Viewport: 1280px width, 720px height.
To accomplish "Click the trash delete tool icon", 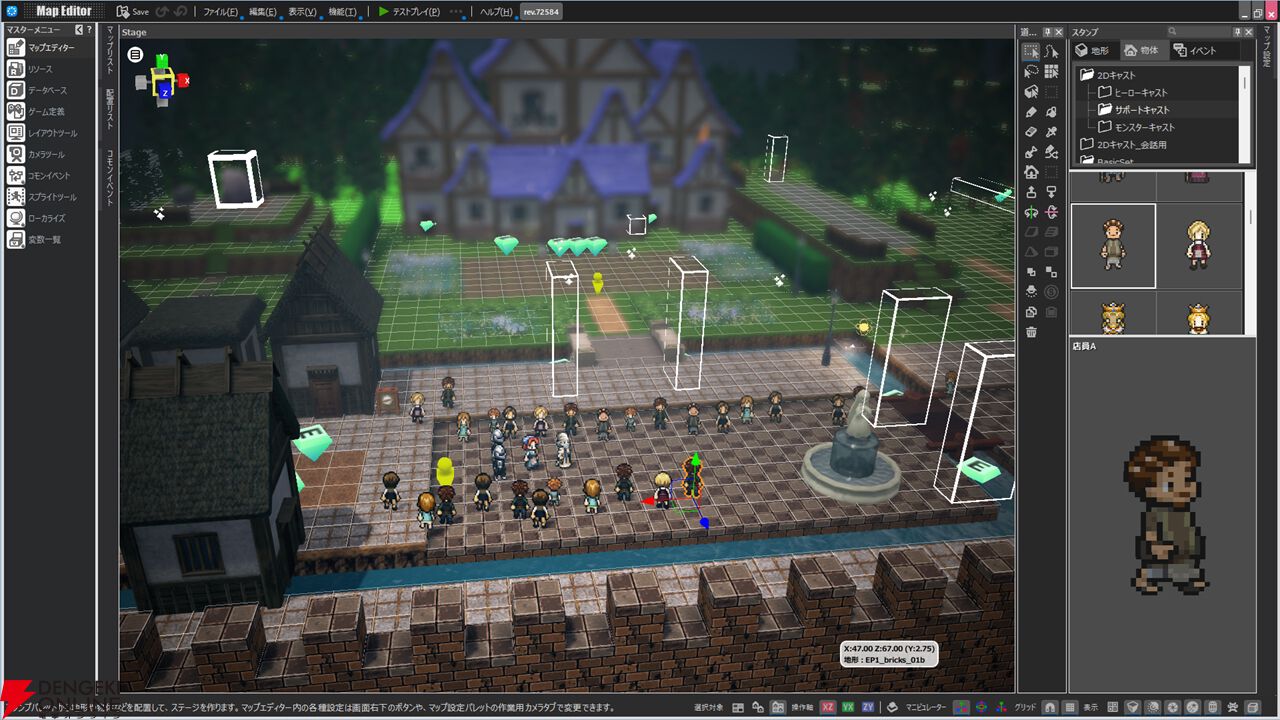I will coord(1031,332).
